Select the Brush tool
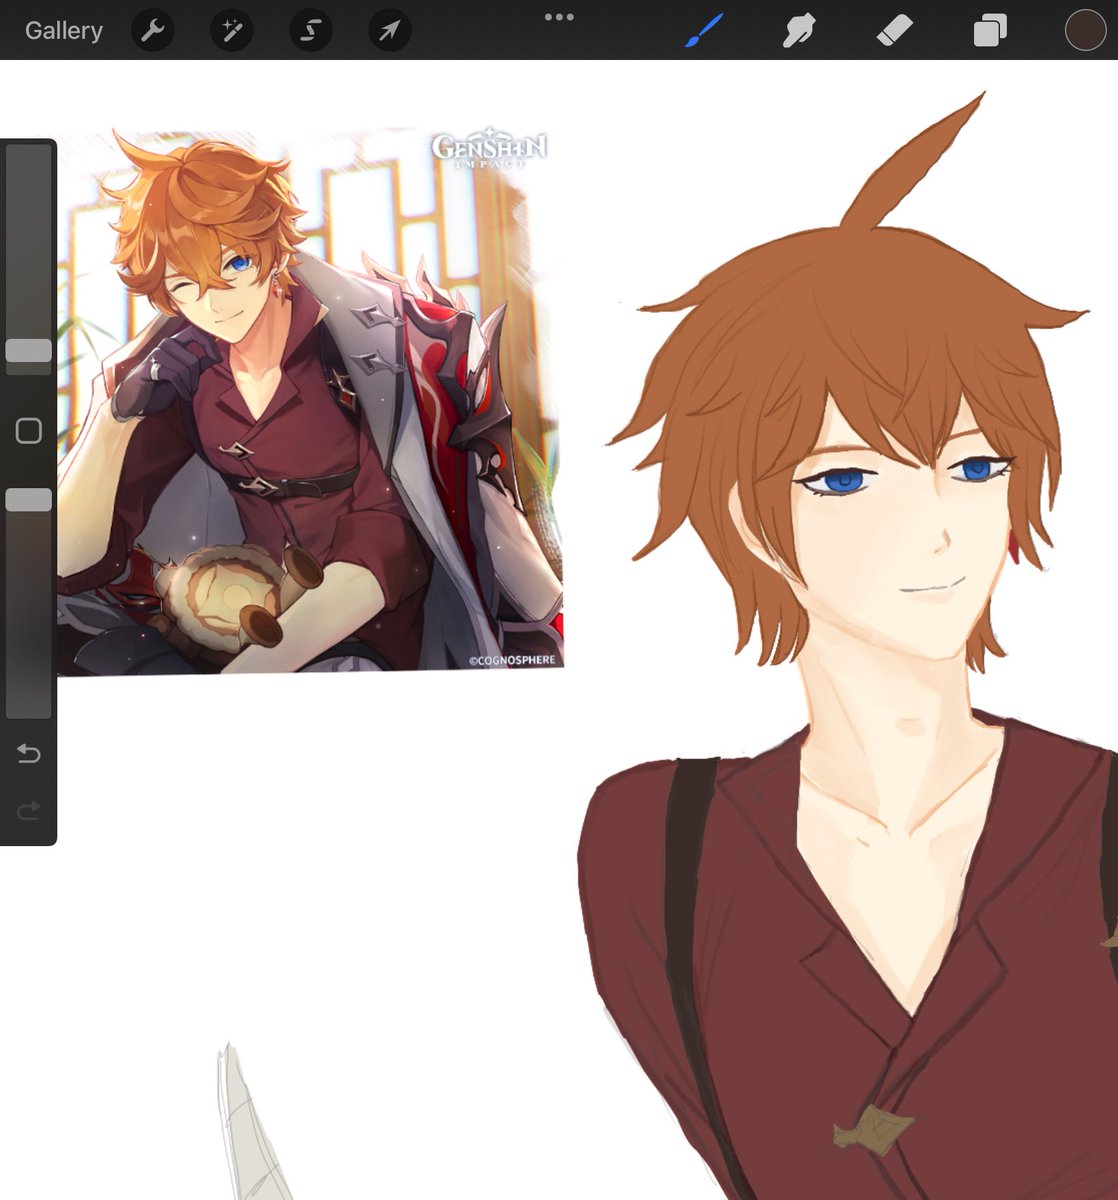The height and width of the screenshot is (1200, 1118). pyautogui.click(x=704, y=31)
